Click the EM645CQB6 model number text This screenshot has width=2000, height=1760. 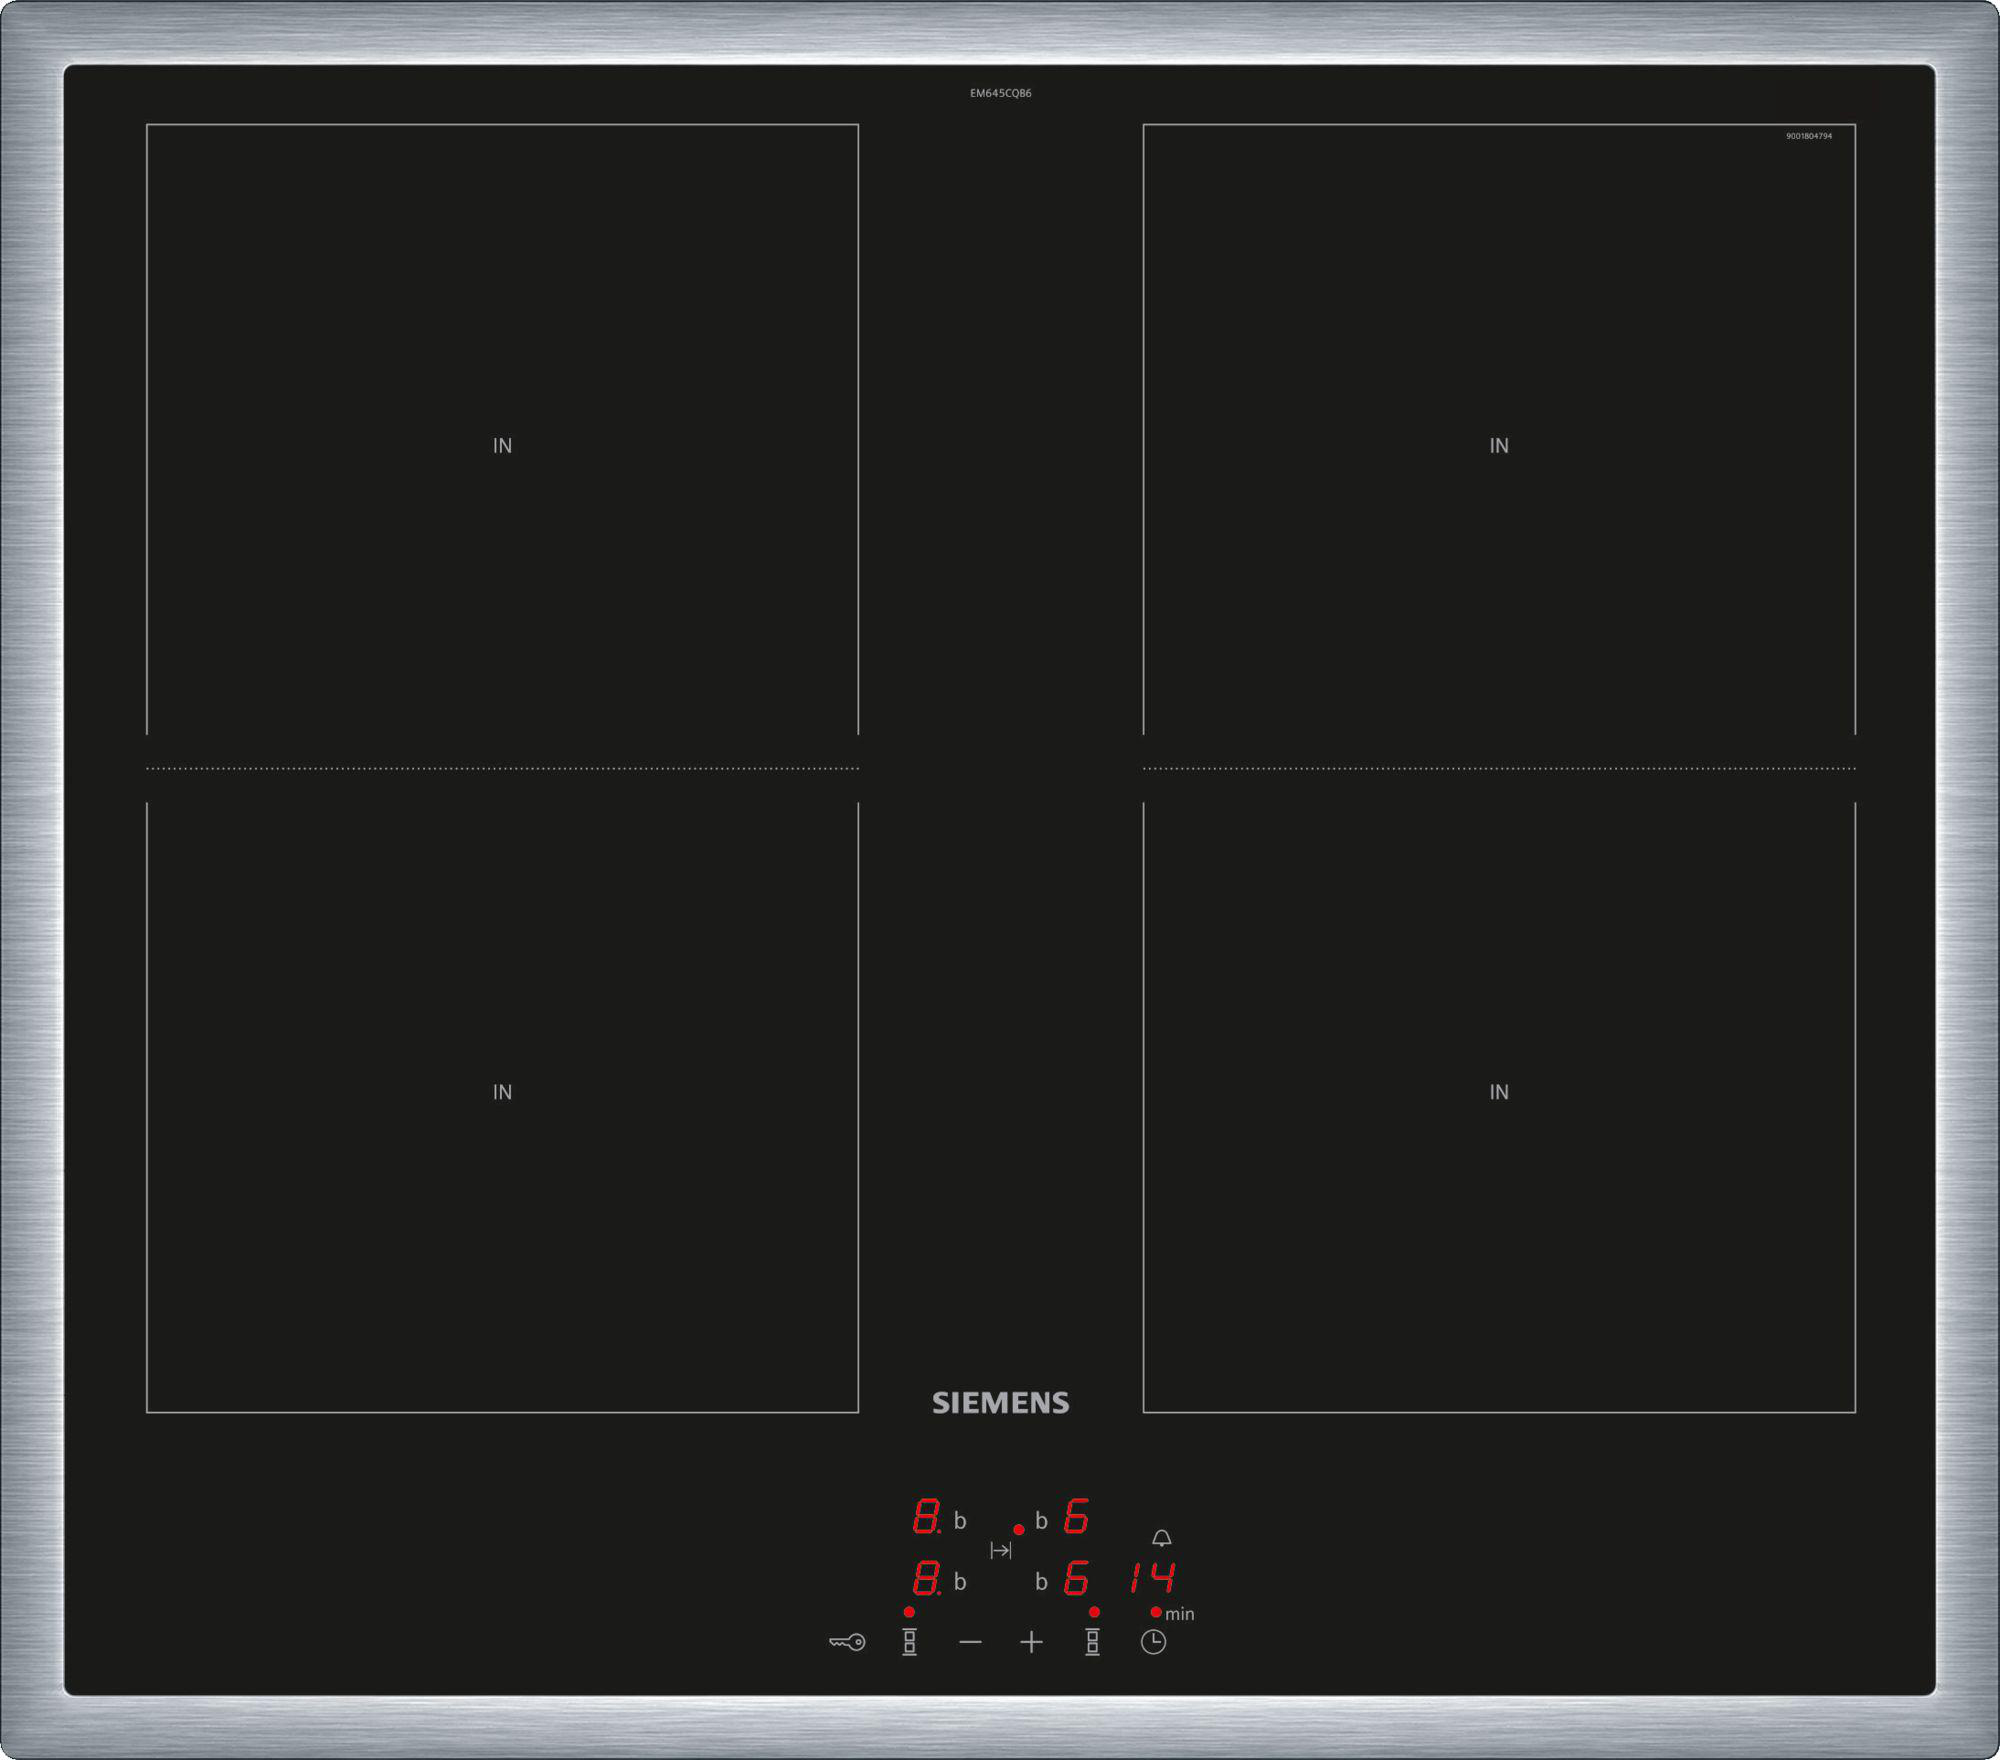[x=1000, y=93]
